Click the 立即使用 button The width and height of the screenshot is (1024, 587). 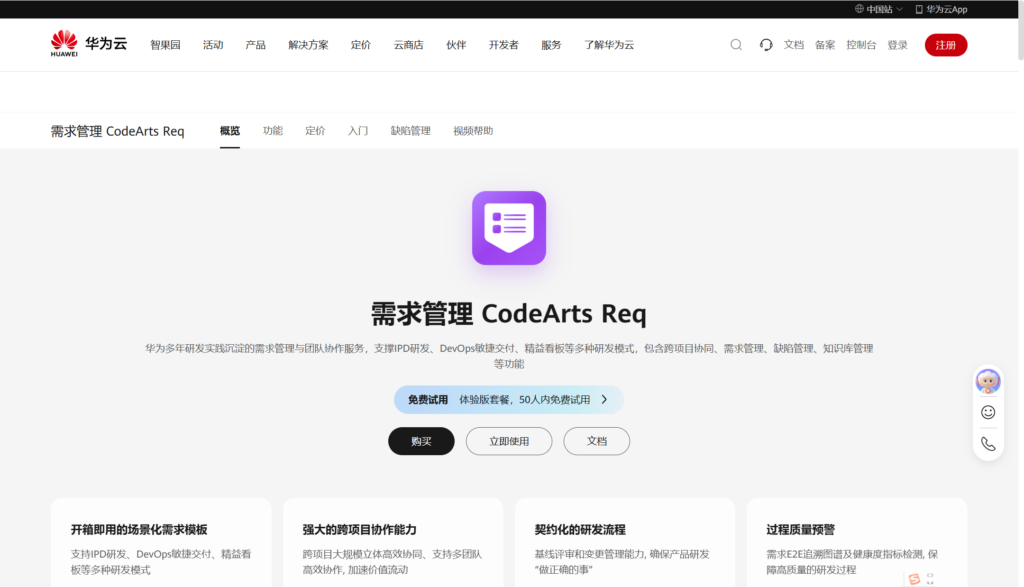pyautogui.click(x=509, y=441)
